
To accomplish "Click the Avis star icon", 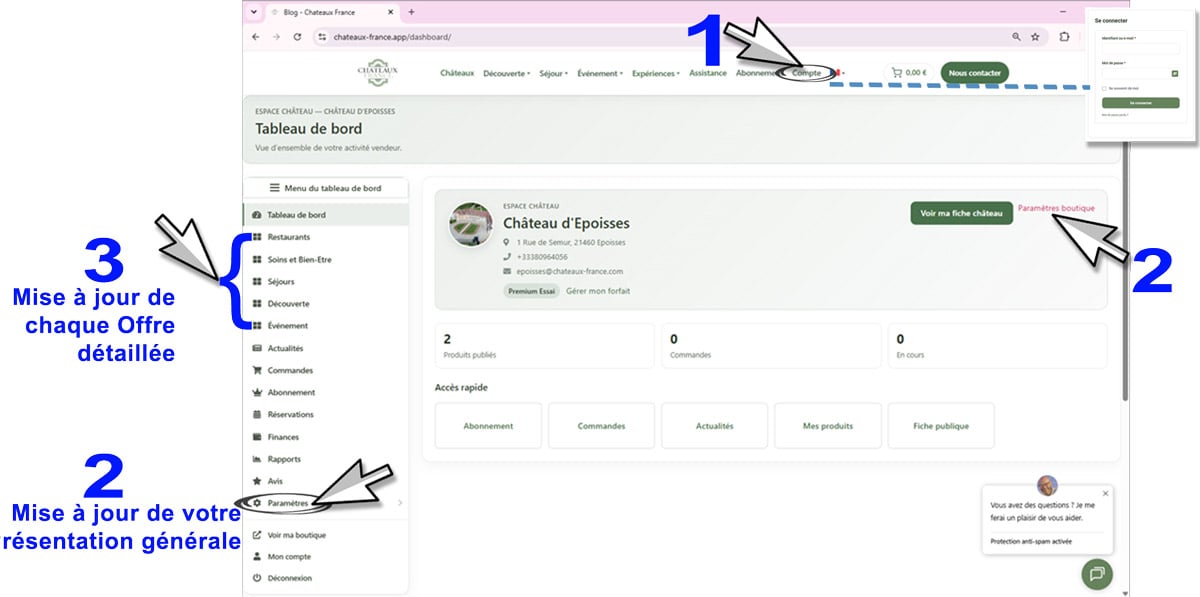I will 257,481.
